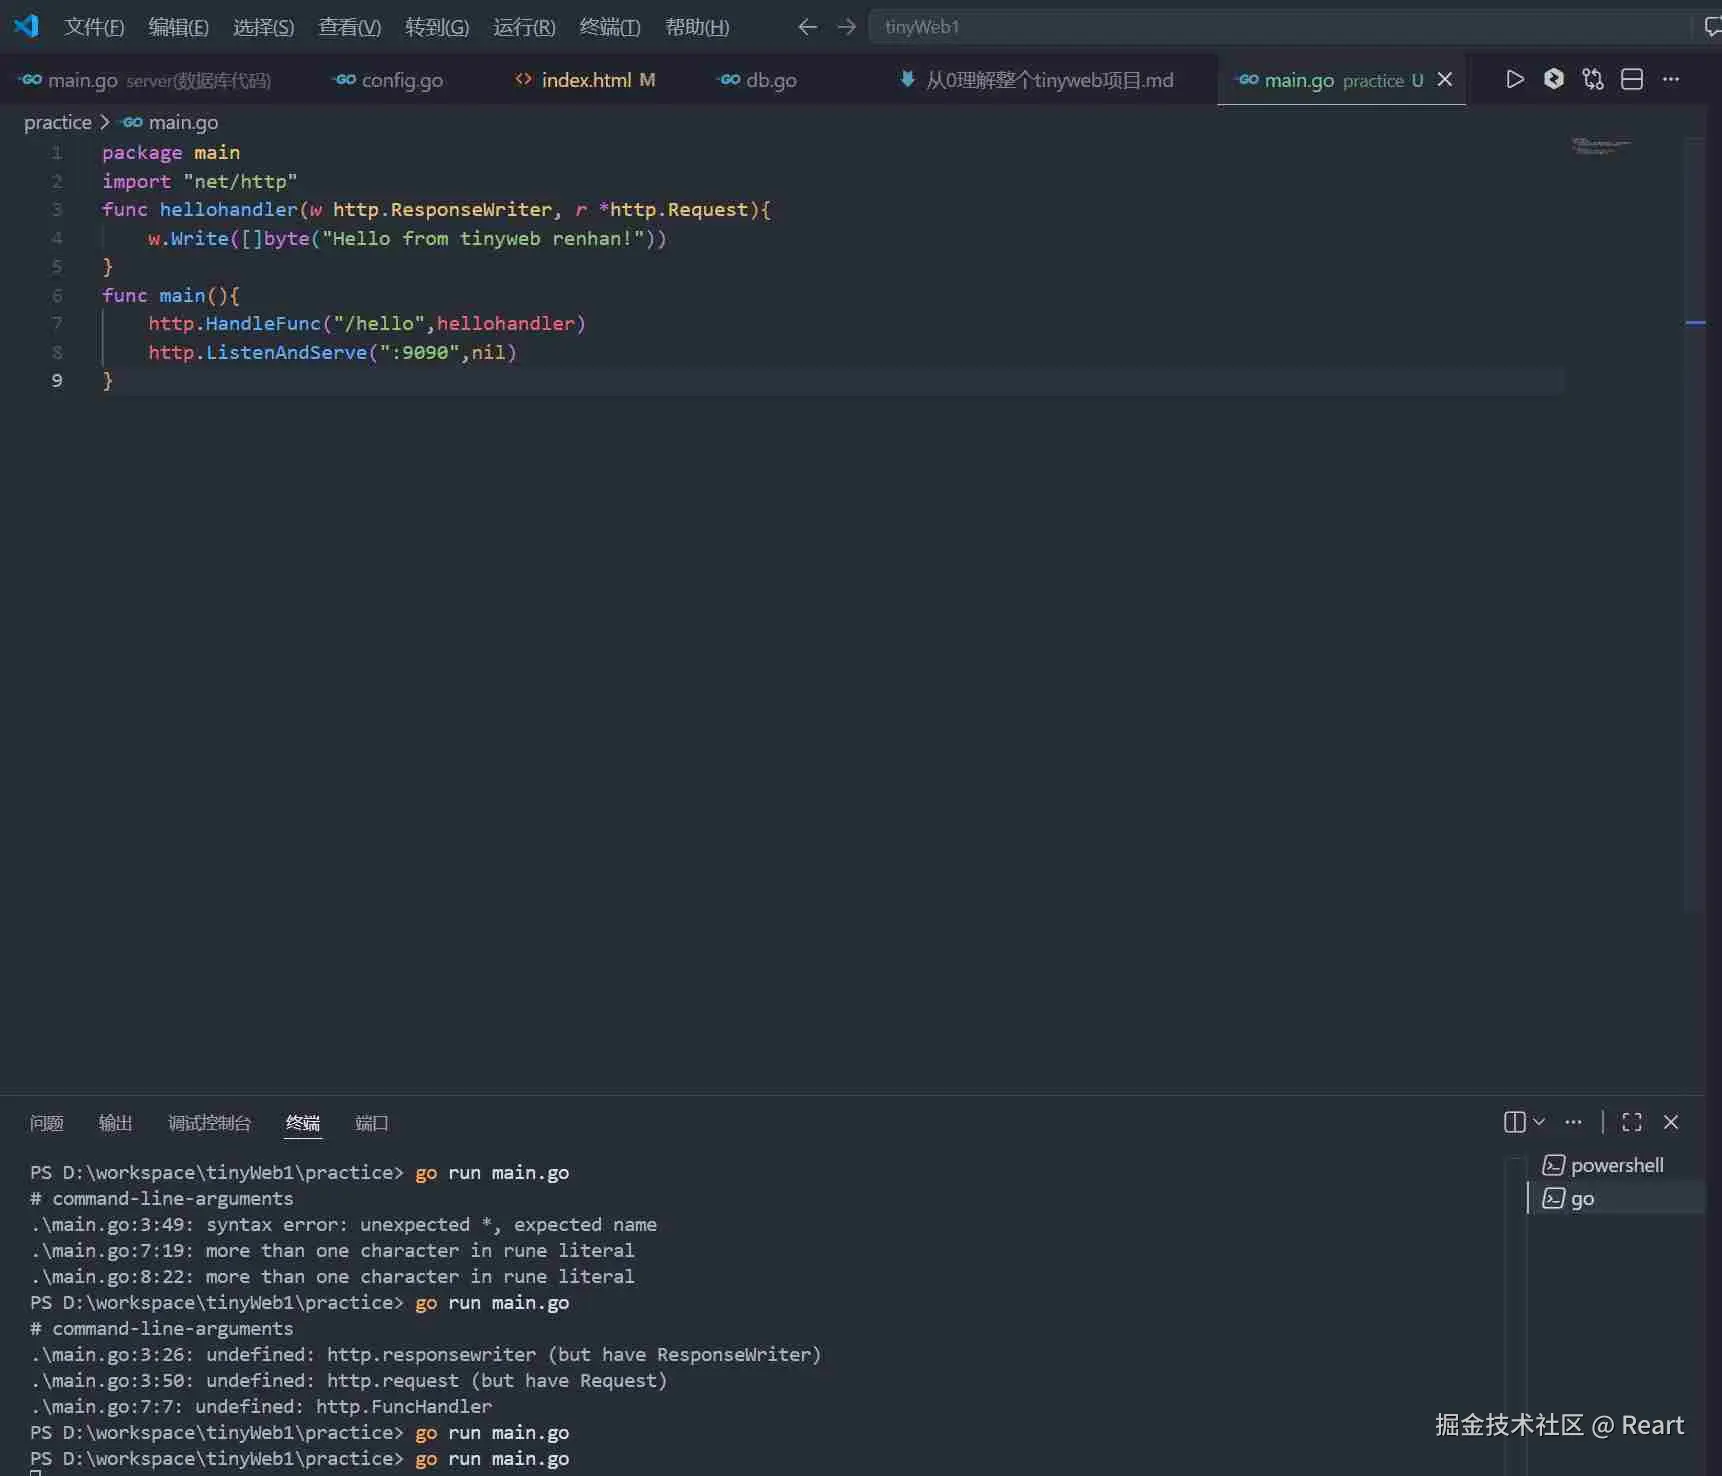Show the 调试控制台 panel tab
1722x1476 pixels.
click(x=209, y=1122)
